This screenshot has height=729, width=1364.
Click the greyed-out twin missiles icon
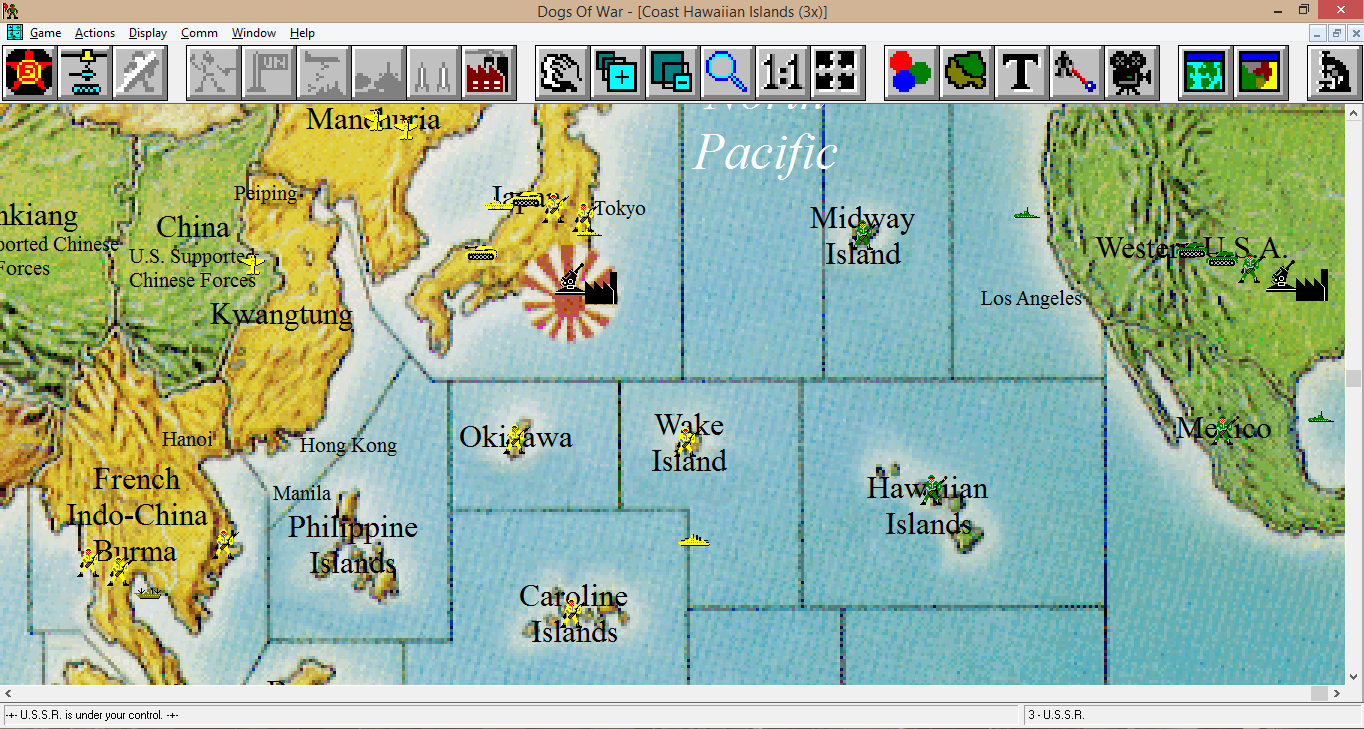[x=434, y=72]
